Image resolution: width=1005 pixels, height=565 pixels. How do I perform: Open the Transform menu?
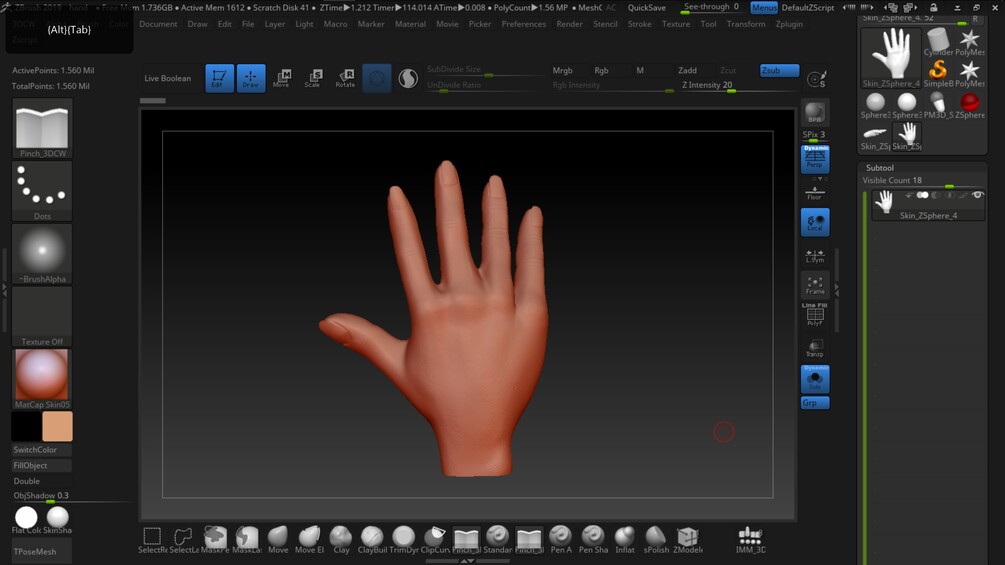745,24
